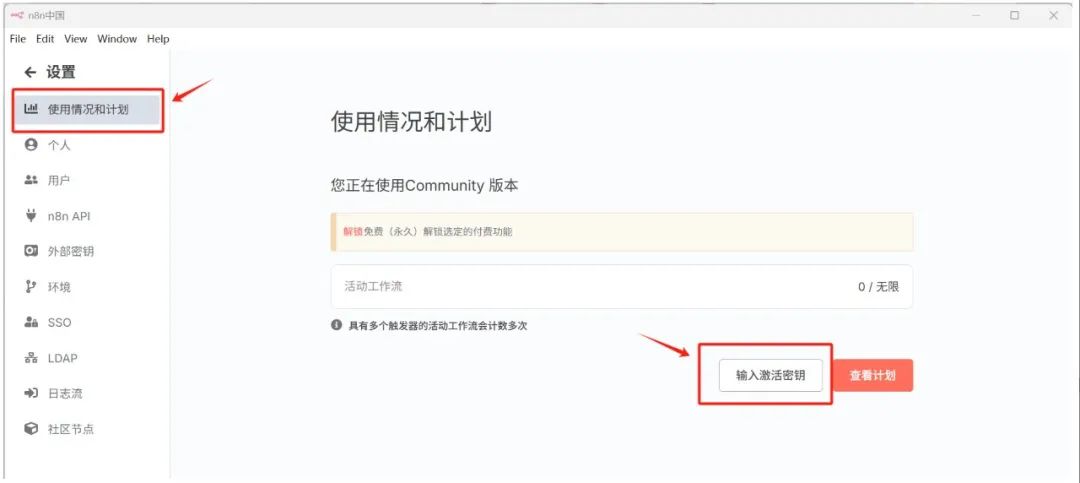
Task: Open the cube icon for 社区节点
Action: click(31, 429)
